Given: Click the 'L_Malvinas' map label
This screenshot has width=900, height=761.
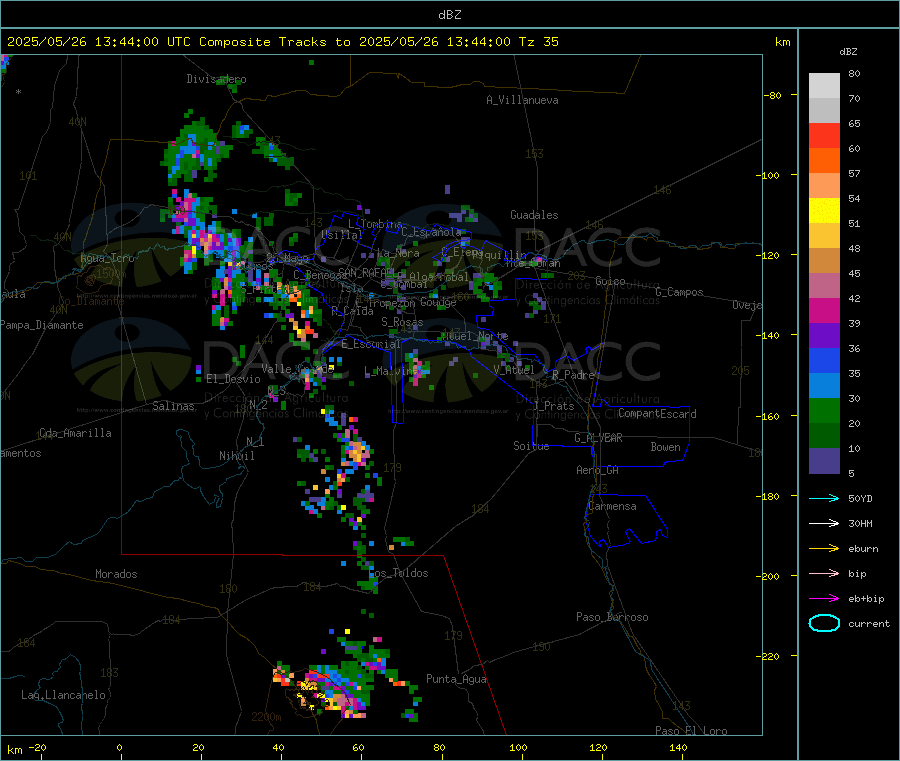Looking at the screenshot, I should click(x=390, y=371).
